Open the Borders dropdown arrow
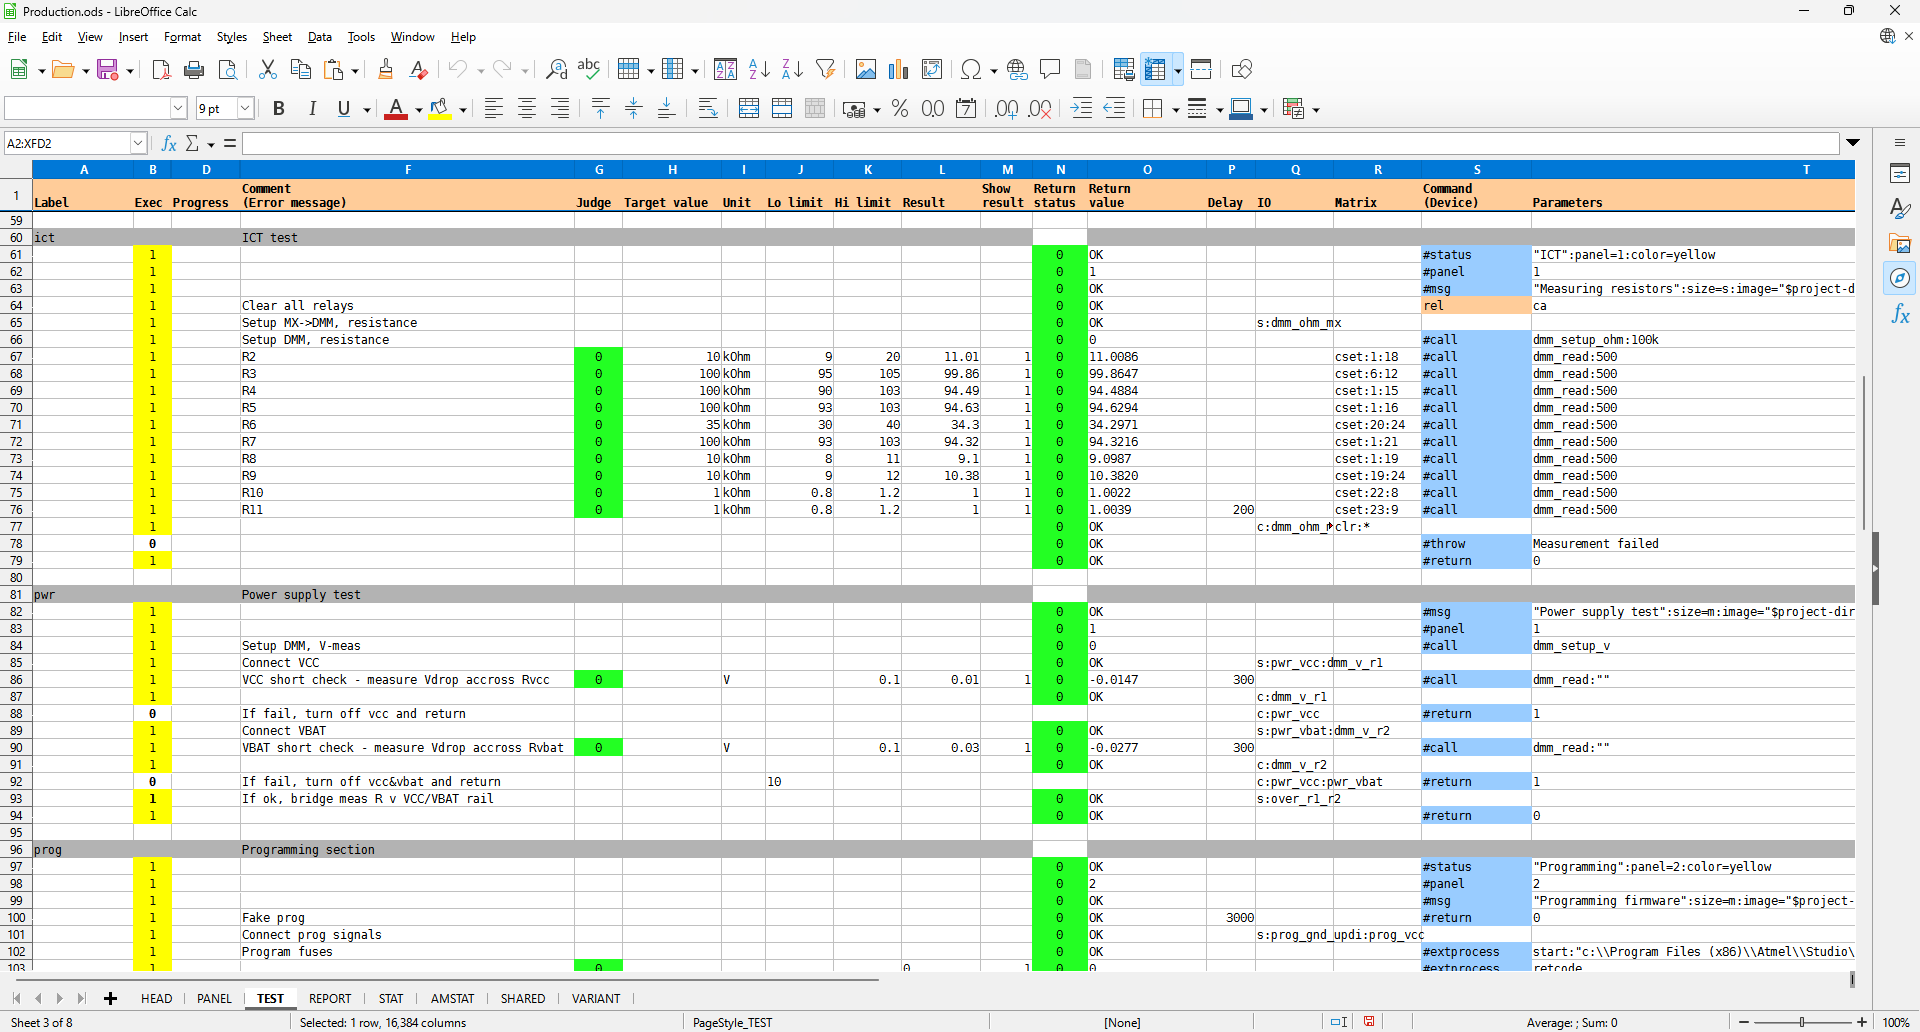Viewport: 1920px width, 1032px height. tap(1176, 110)
